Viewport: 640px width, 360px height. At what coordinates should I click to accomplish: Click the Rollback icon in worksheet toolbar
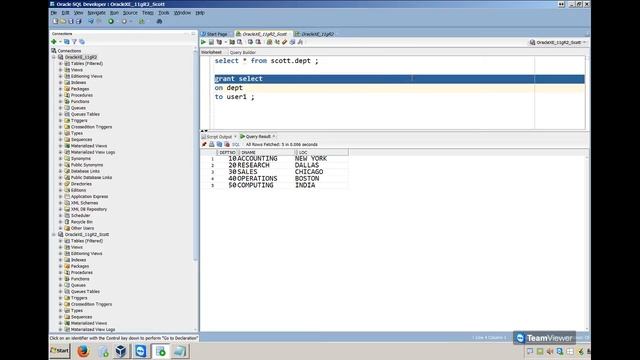click(x=258, y=42)
